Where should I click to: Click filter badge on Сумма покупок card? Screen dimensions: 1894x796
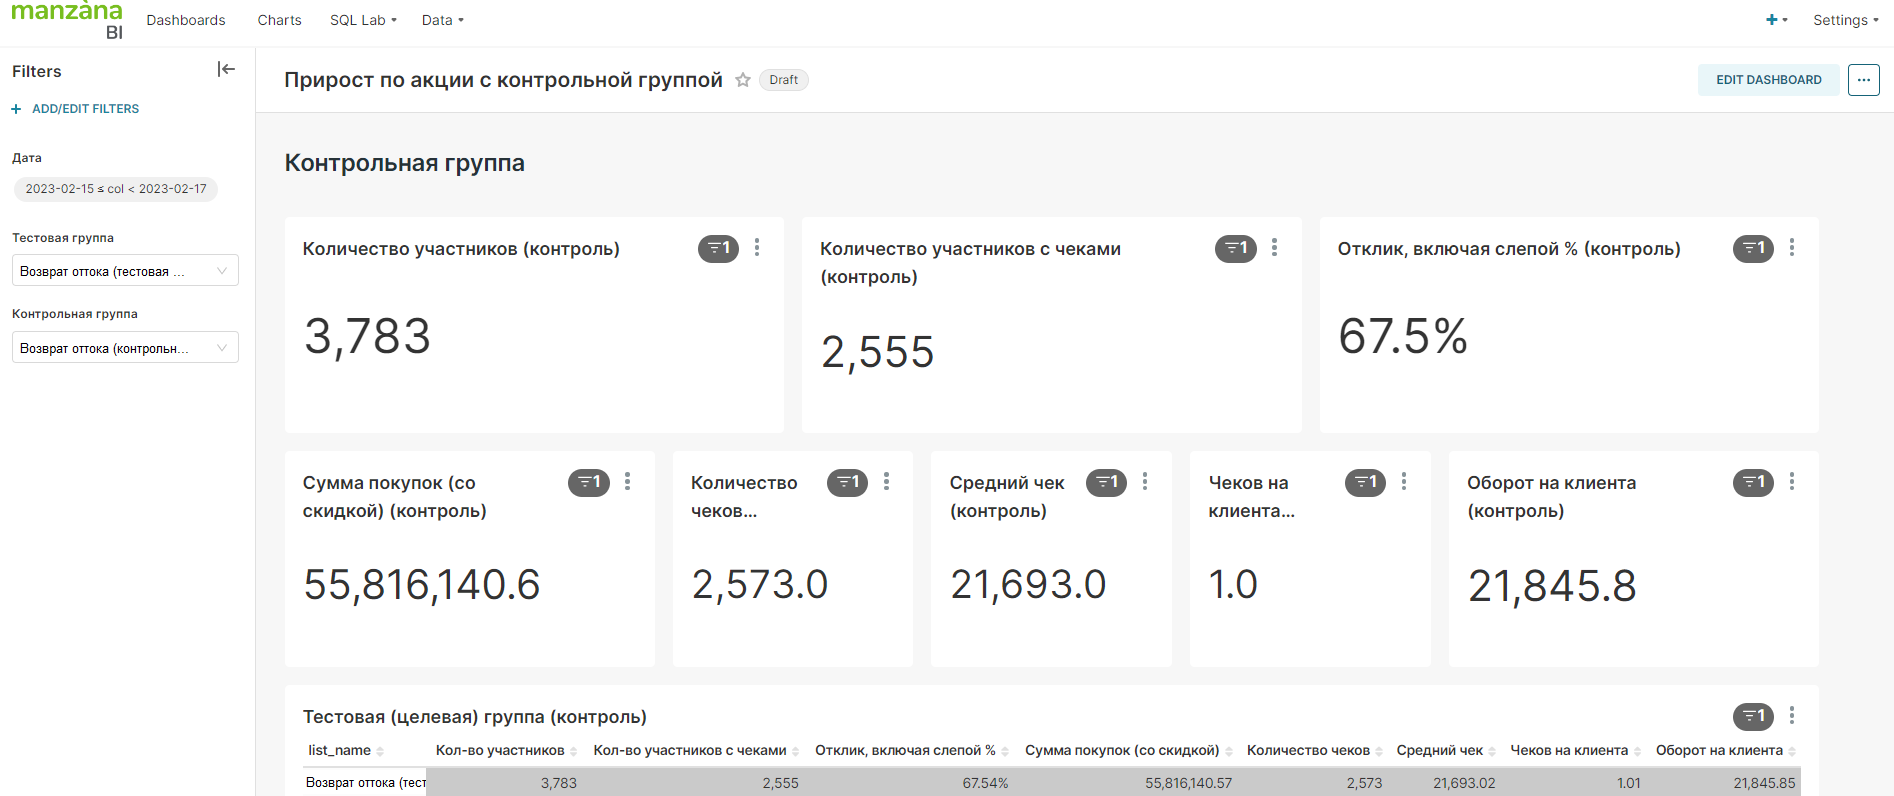(588, 482)
